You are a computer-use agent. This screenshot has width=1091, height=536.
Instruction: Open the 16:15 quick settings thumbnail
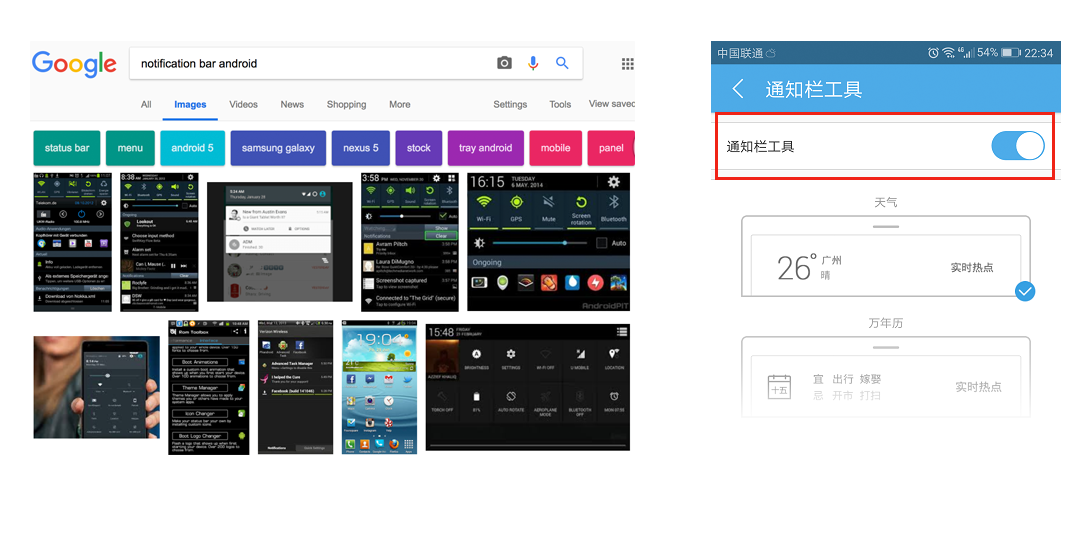pos(548,242)
